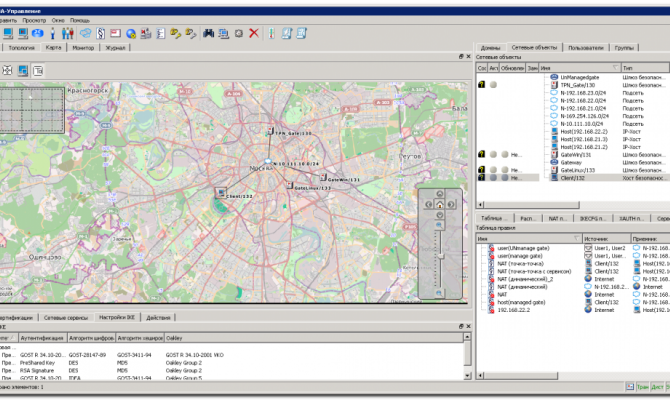Screen dimensions: 670x400
Task: Switch to the Журнал tab
Action: 115,47
